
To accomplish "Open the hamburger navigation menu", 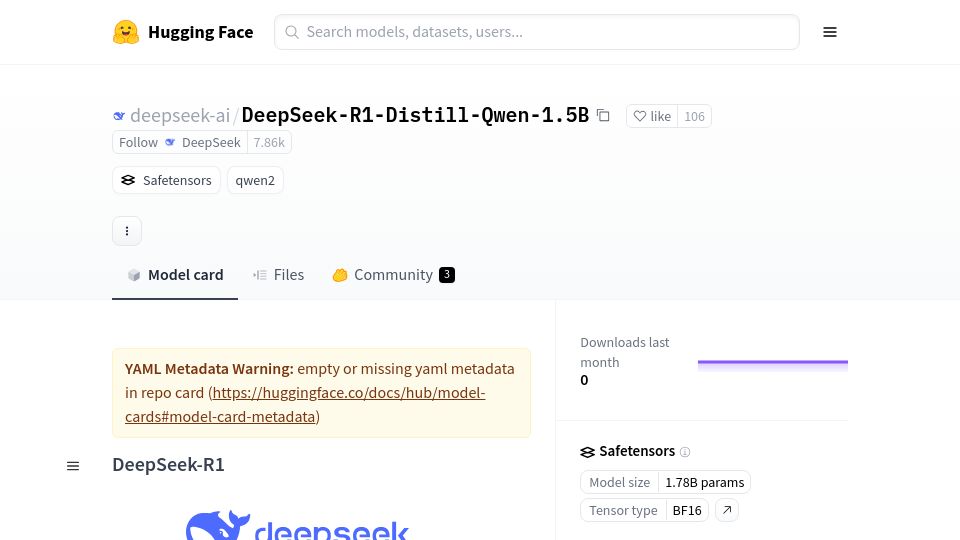I will tap(830, 32).
